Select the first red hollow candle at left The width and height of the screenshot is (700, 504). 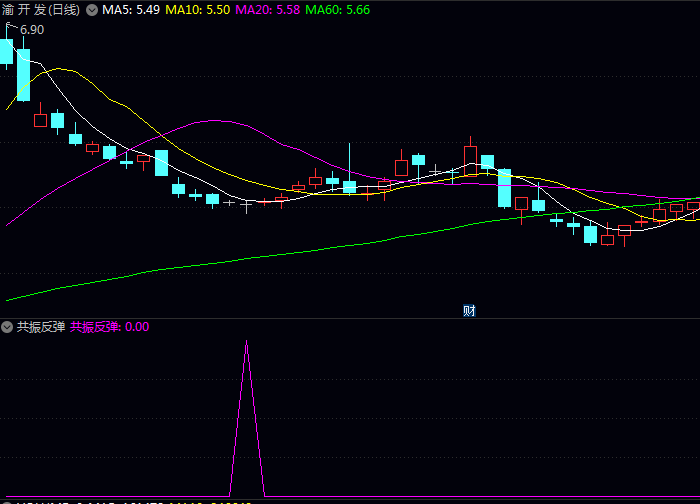click(x=40, y=120)
